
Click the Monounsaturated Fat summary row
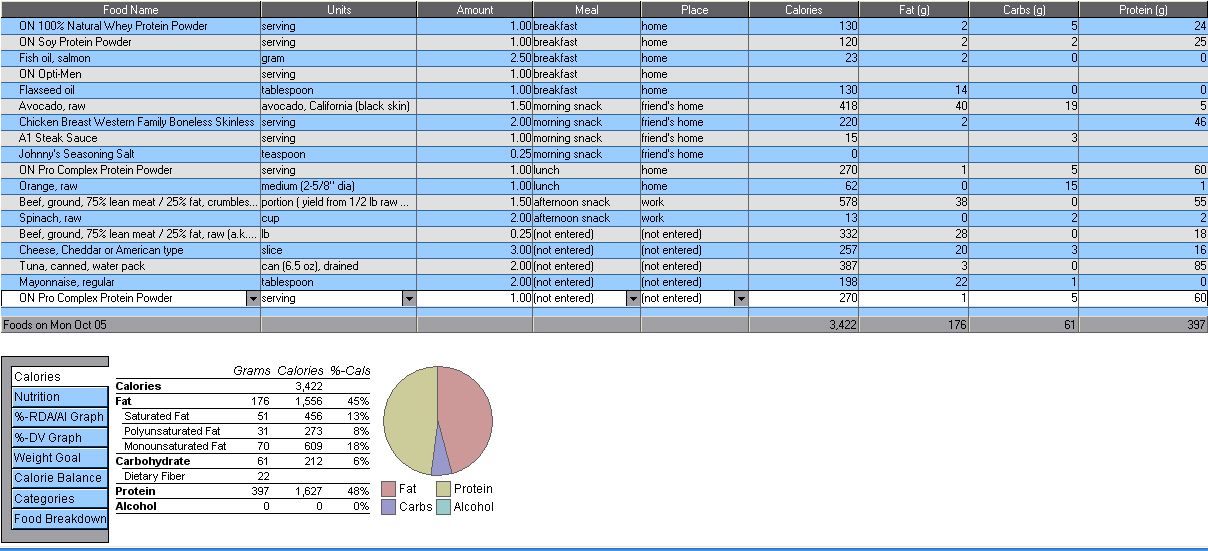tap(242, 446)
